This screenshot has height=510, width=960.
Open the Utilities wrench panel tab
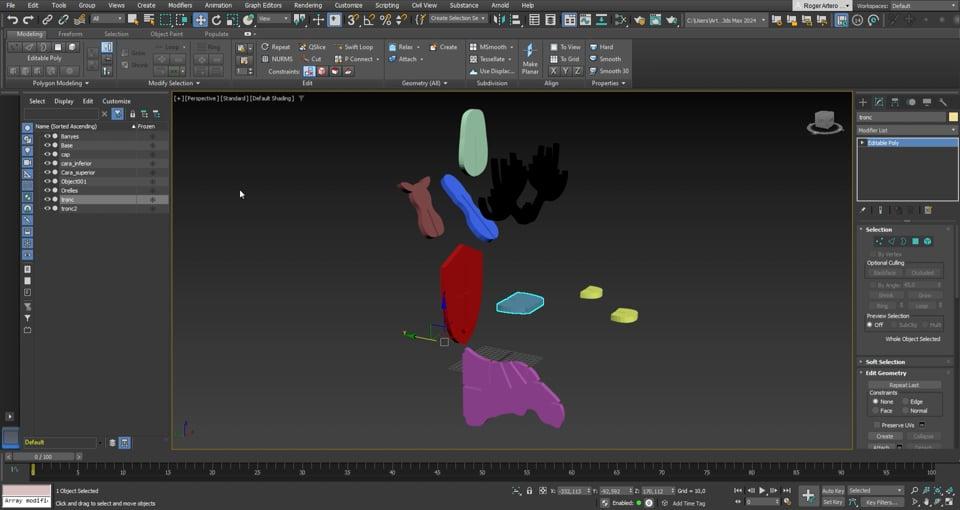[943, 102]
